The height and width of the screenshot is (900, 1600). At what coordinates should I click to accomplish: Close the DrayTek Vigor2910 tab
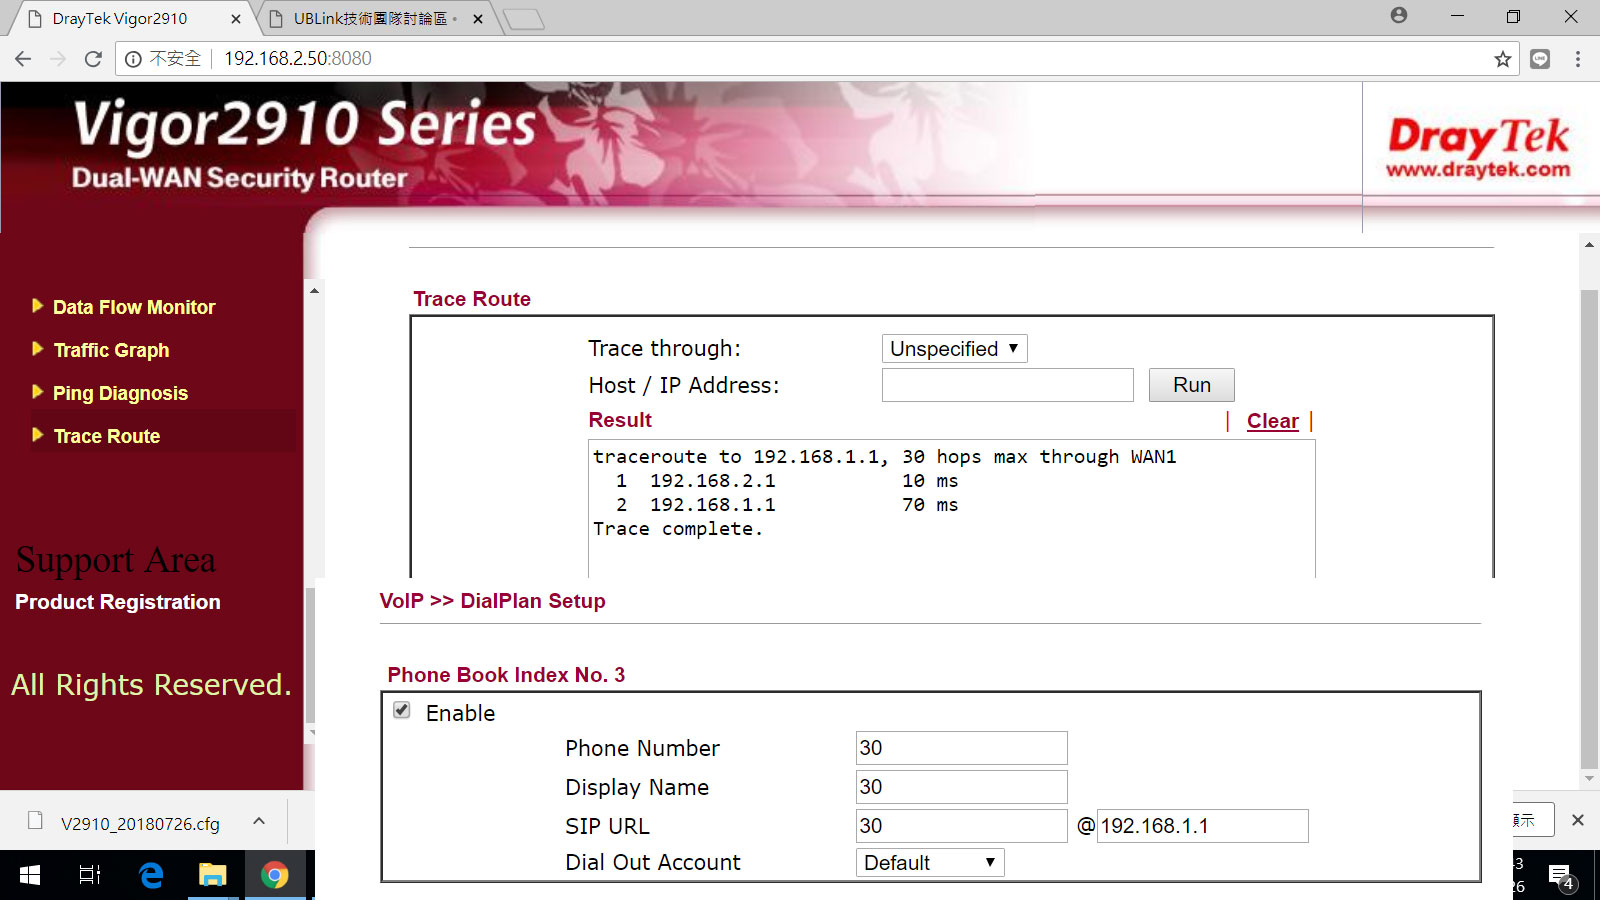[236, 19]
